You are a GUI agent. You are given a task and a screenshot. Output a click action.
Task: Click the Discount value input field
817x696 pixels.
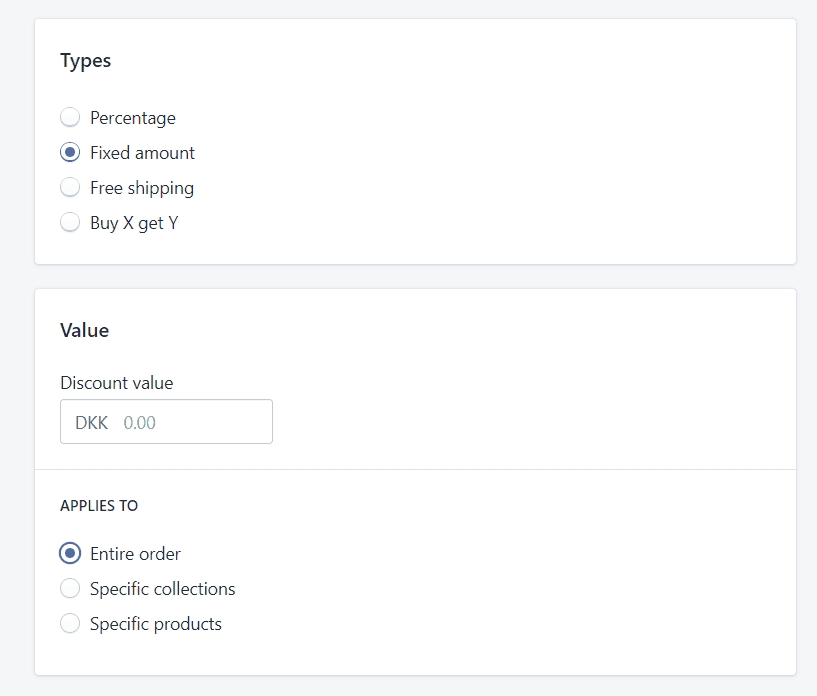[166, 421]
